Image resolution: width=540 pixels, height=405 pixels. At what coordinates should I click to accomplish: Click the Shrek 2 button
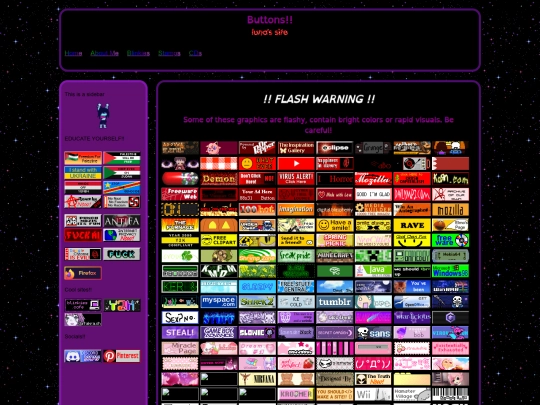click(257, 302)
